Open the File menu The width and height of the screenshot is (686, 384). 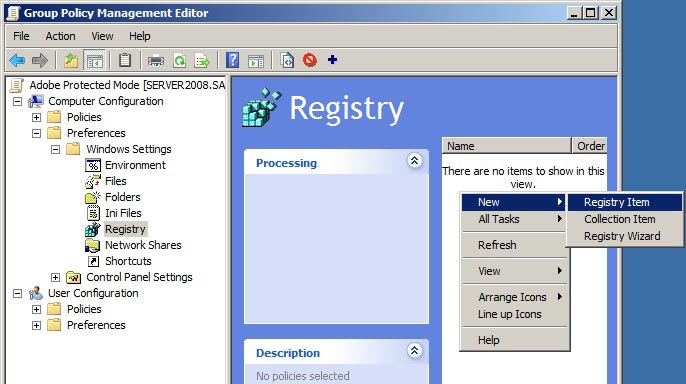(21, 36)
